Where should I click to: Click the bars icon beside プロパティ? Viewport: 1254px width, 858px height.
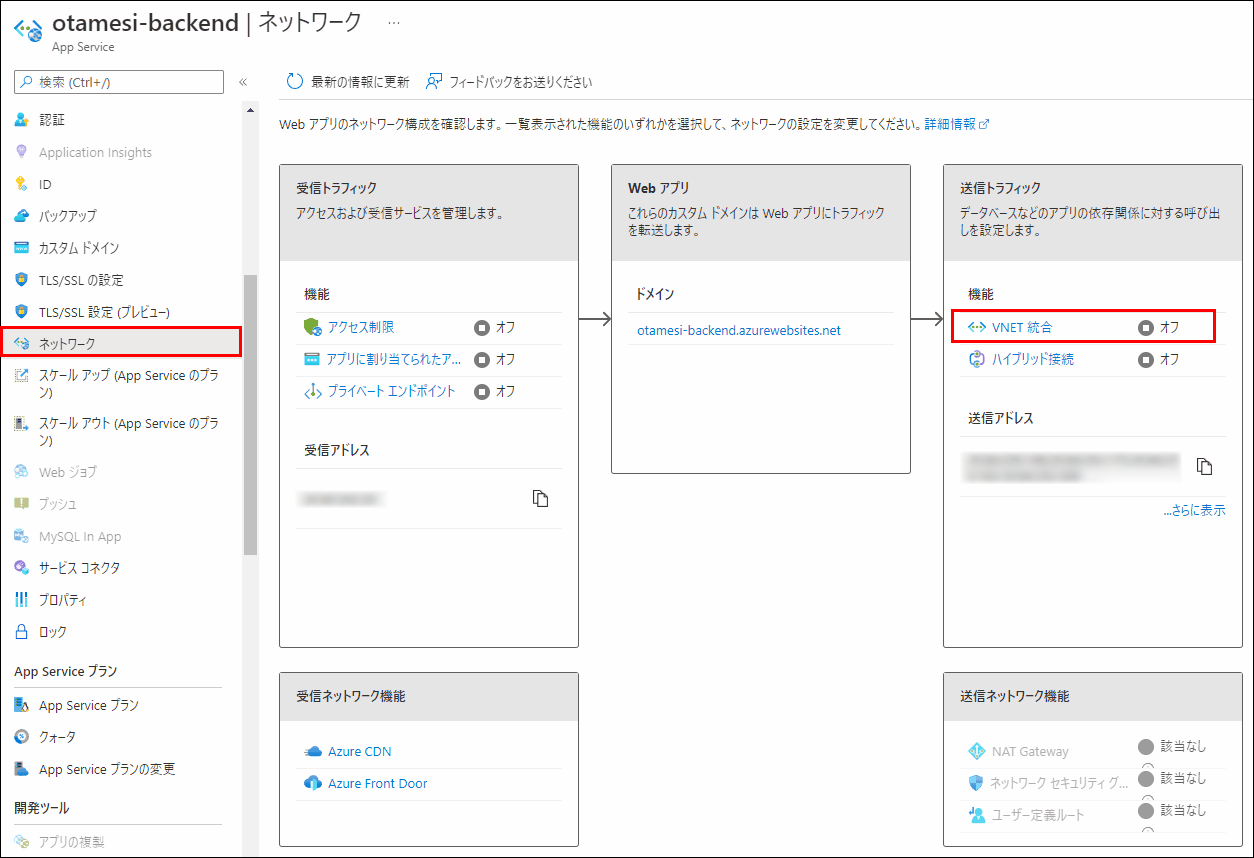click(x=22, y=600)
